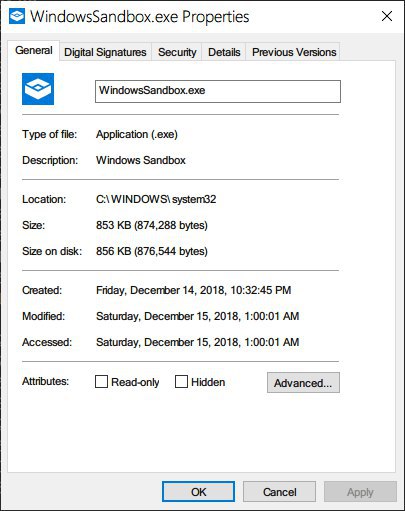Click the WindowsSandbox.exe file name field
The height and width of the screenshot is (511, 405).
[x=218, y=91]
